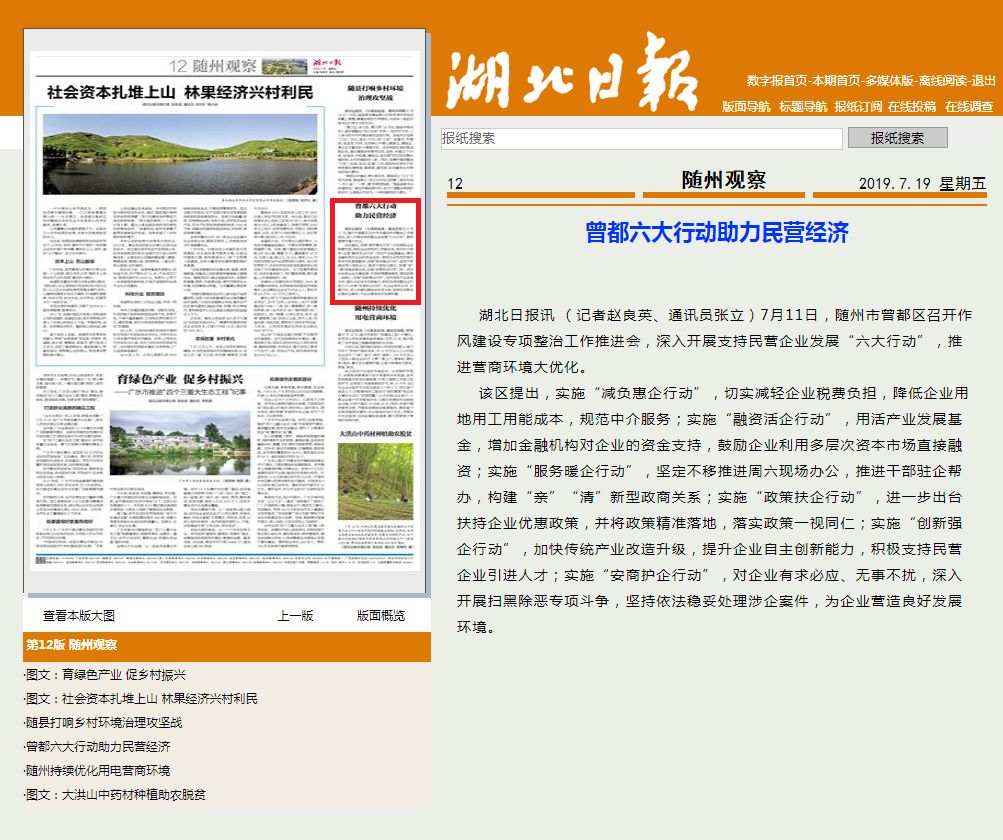Open 在线调查 page
Image resolution: width=1003 pixels, height=840 pixels.
[x=969, y=107]
